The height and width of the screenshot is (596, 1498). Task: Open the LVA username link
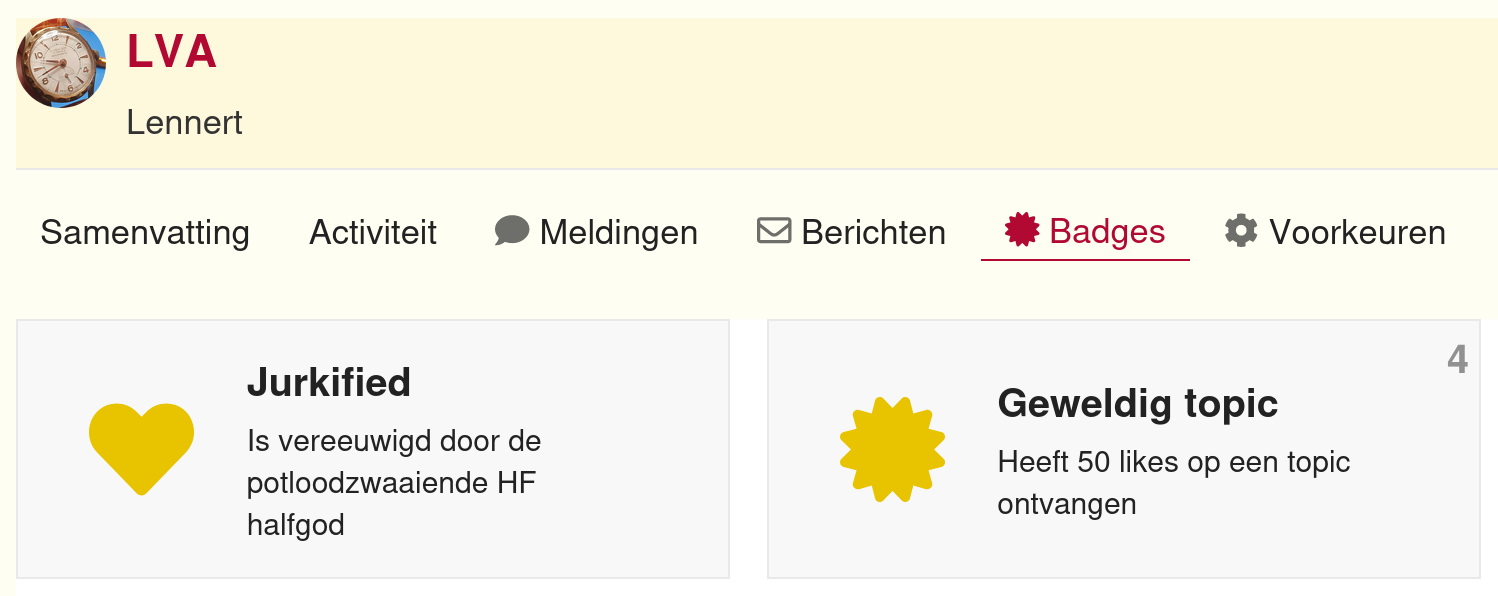coord(172,52)
